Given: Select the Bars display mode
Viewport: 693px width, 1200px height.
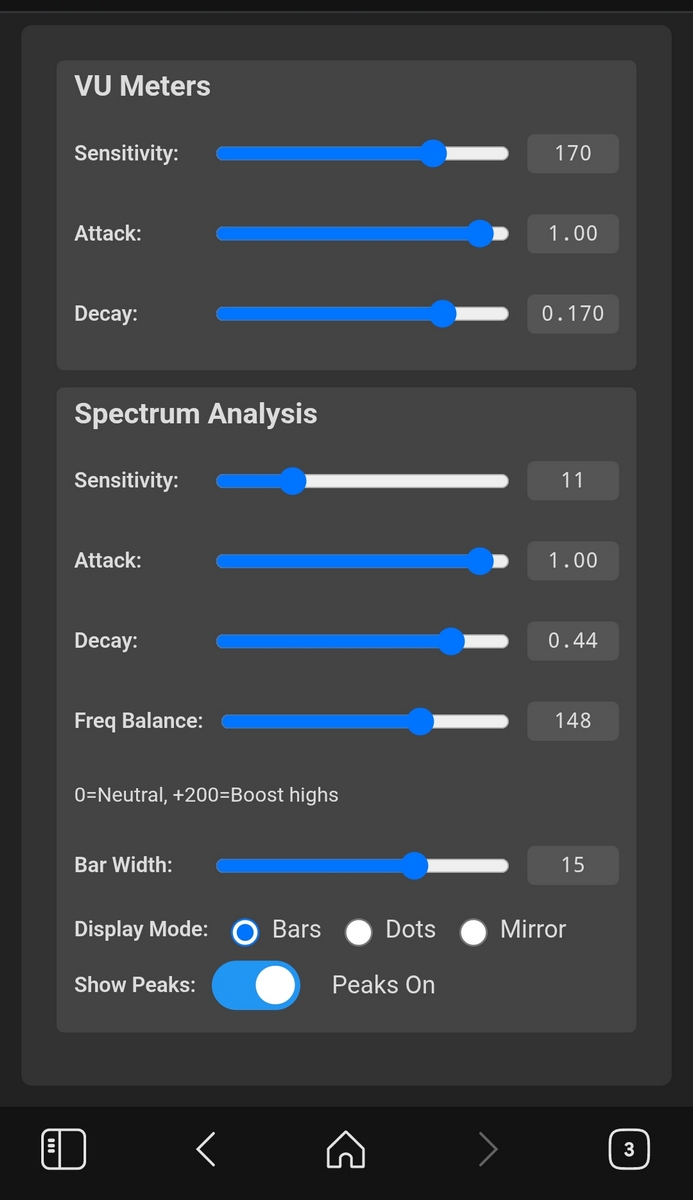Looking at the screenshot, I should click(245, 932).
